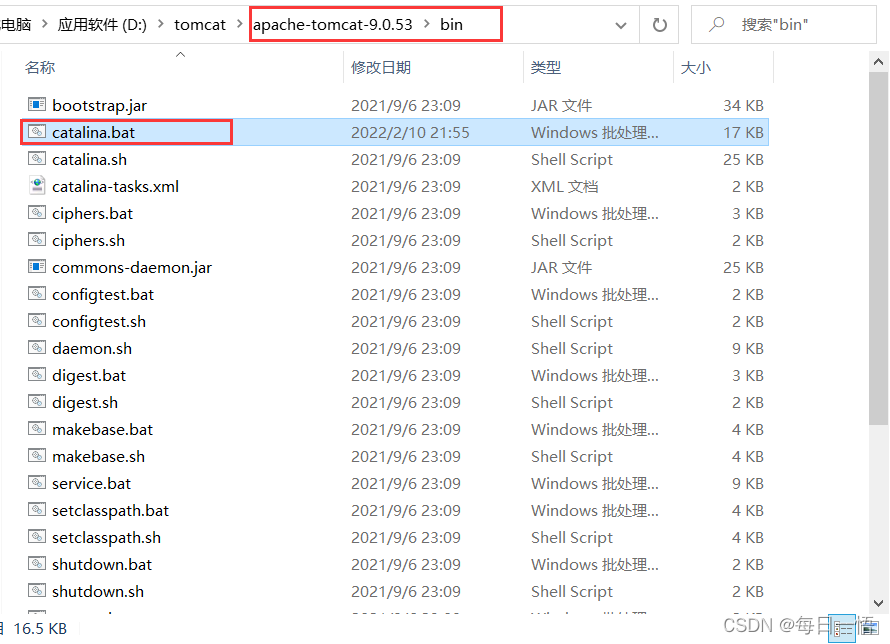Screen dimensions: 890x644
Task: Click the digest.bat file icon
Action: tap(37, 375)
